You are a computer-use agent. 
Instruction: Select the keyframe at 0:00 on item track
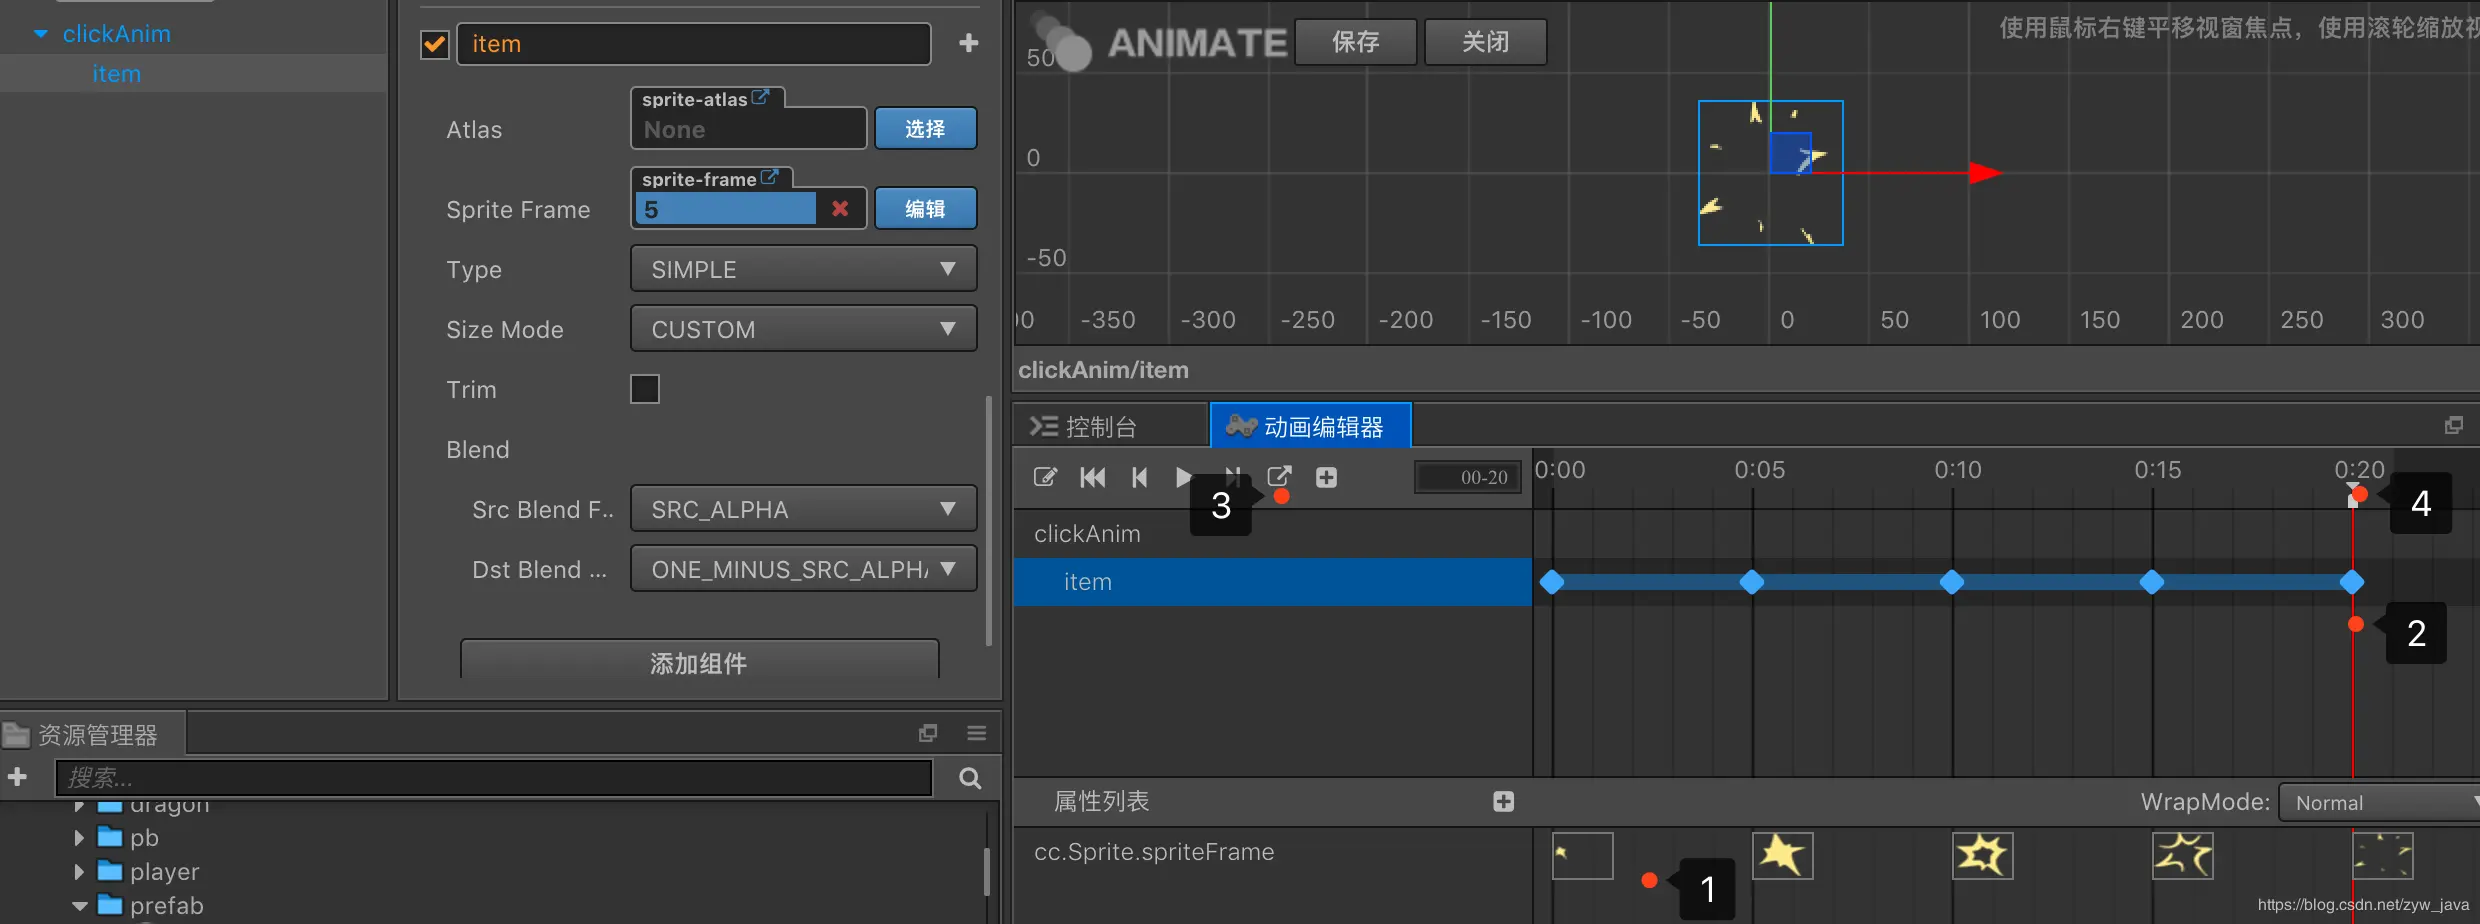[1552, 582]
